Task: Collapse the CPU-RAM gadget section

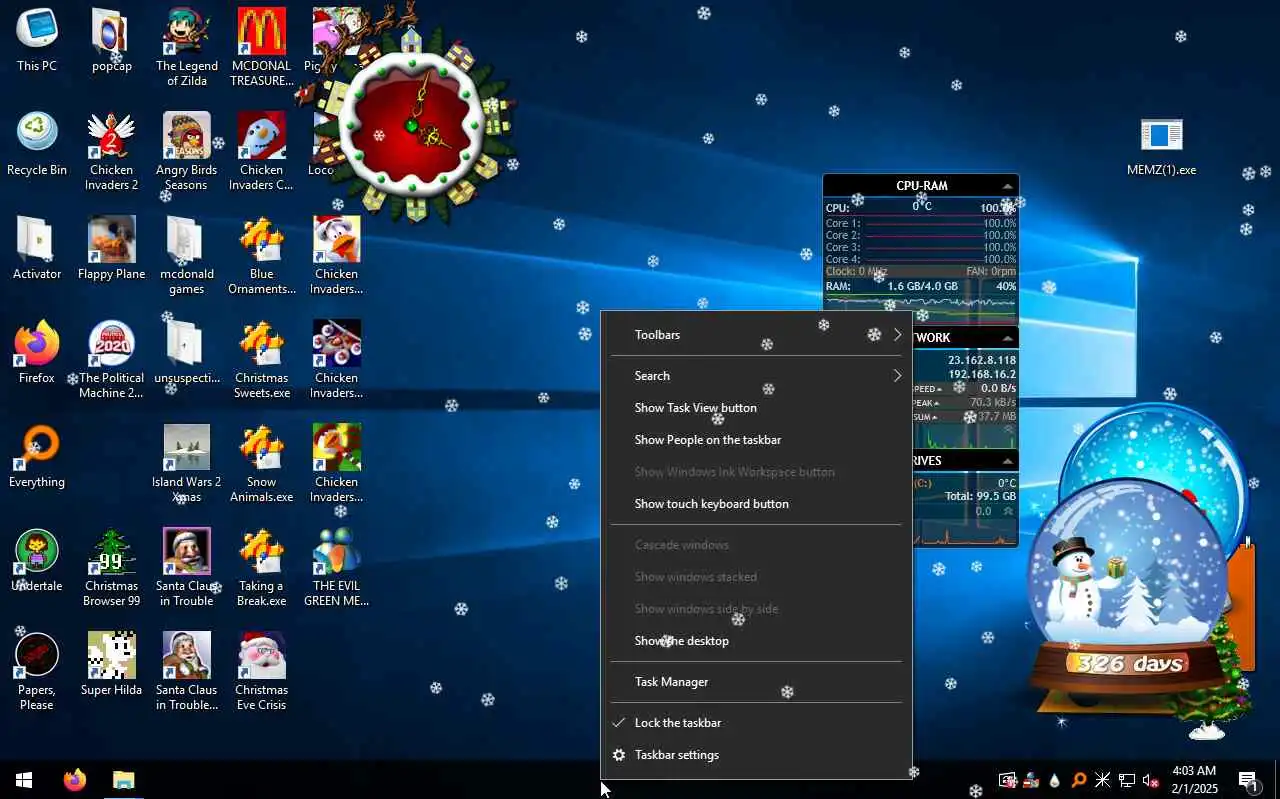Action: pyautogui.click(x=1007, y=186)
